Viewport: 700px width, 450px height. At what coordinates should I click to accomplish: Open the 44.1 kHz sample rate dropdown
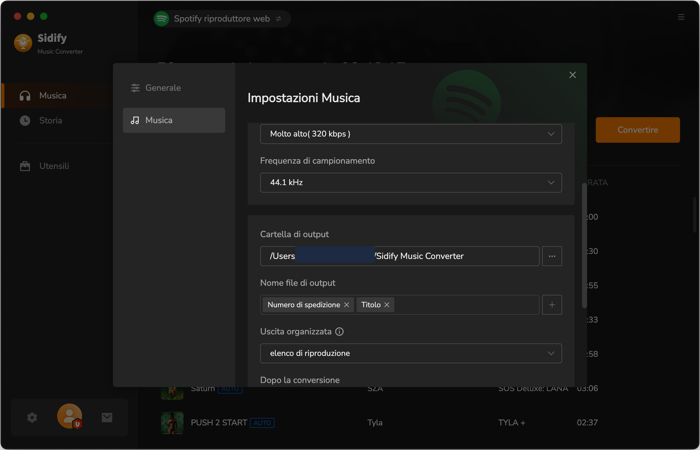[411, 183]
